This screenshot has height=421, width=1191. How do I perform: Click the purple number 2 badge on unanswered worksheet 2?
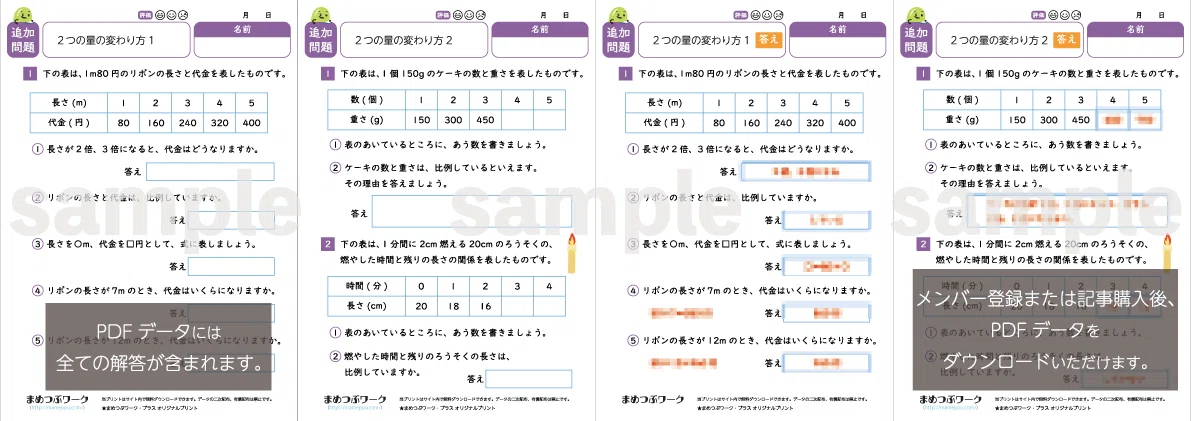click(x=327, y=243)
